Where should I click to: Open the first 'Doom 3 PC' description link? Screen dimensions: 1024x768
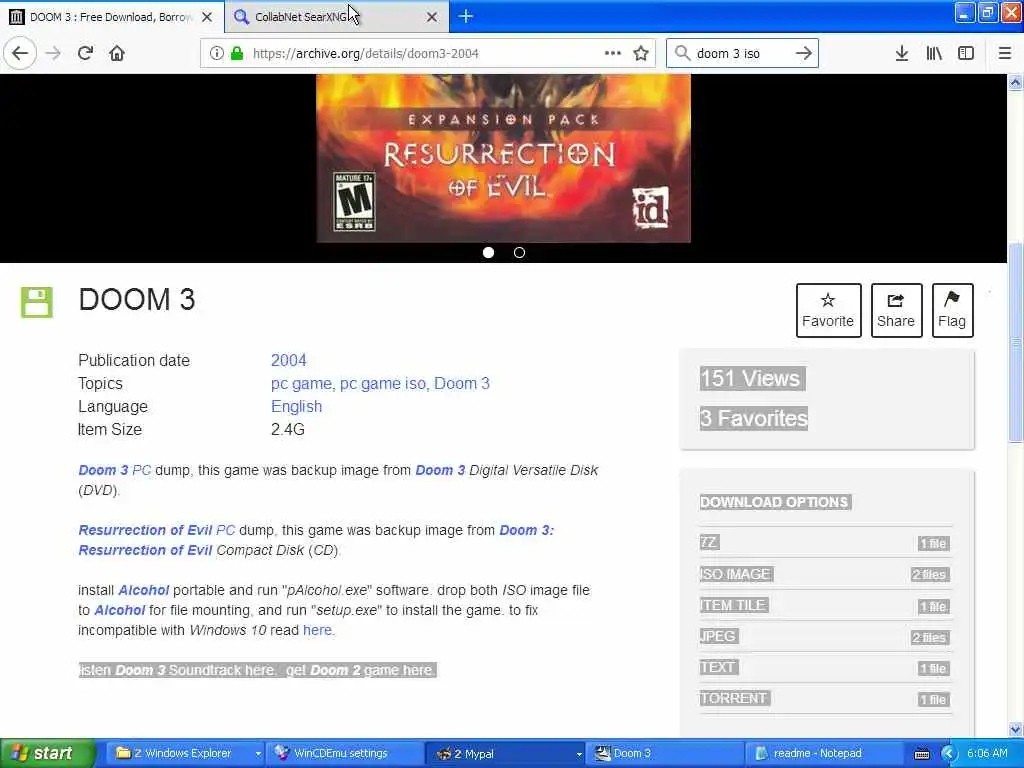point(114,470)
